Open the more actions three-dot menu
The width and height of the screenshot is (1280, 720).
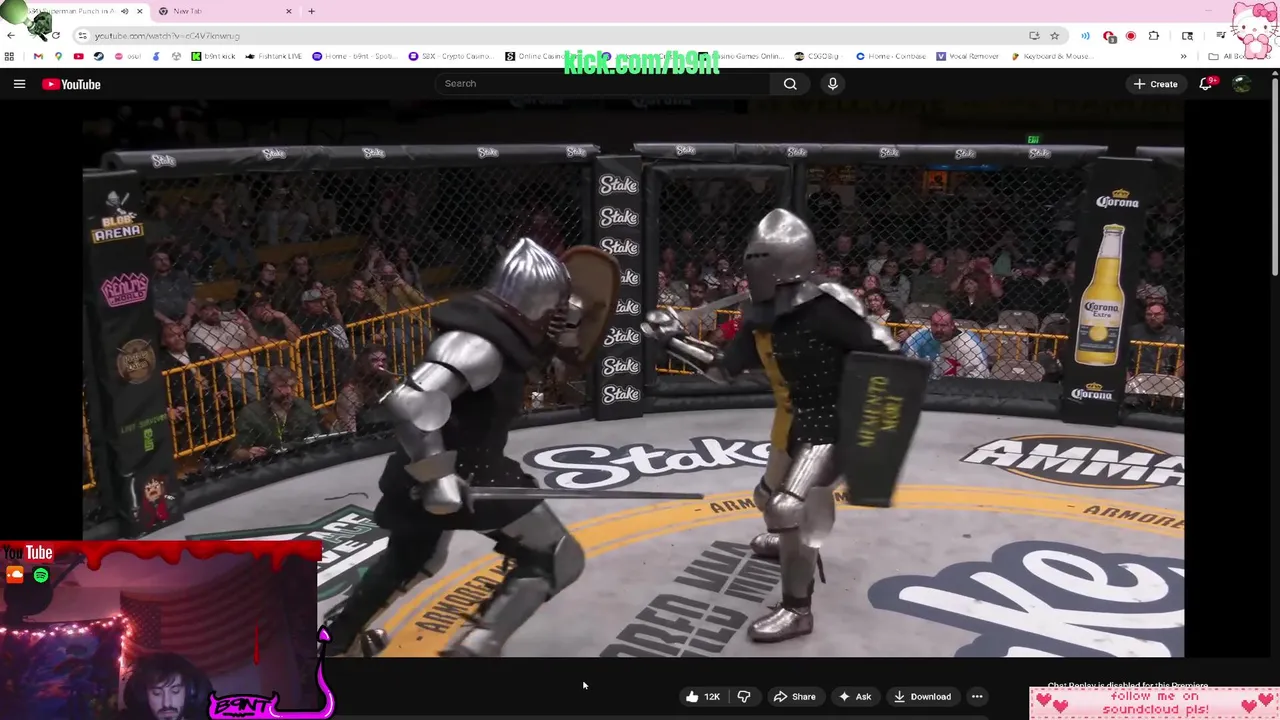click(977, 697)
